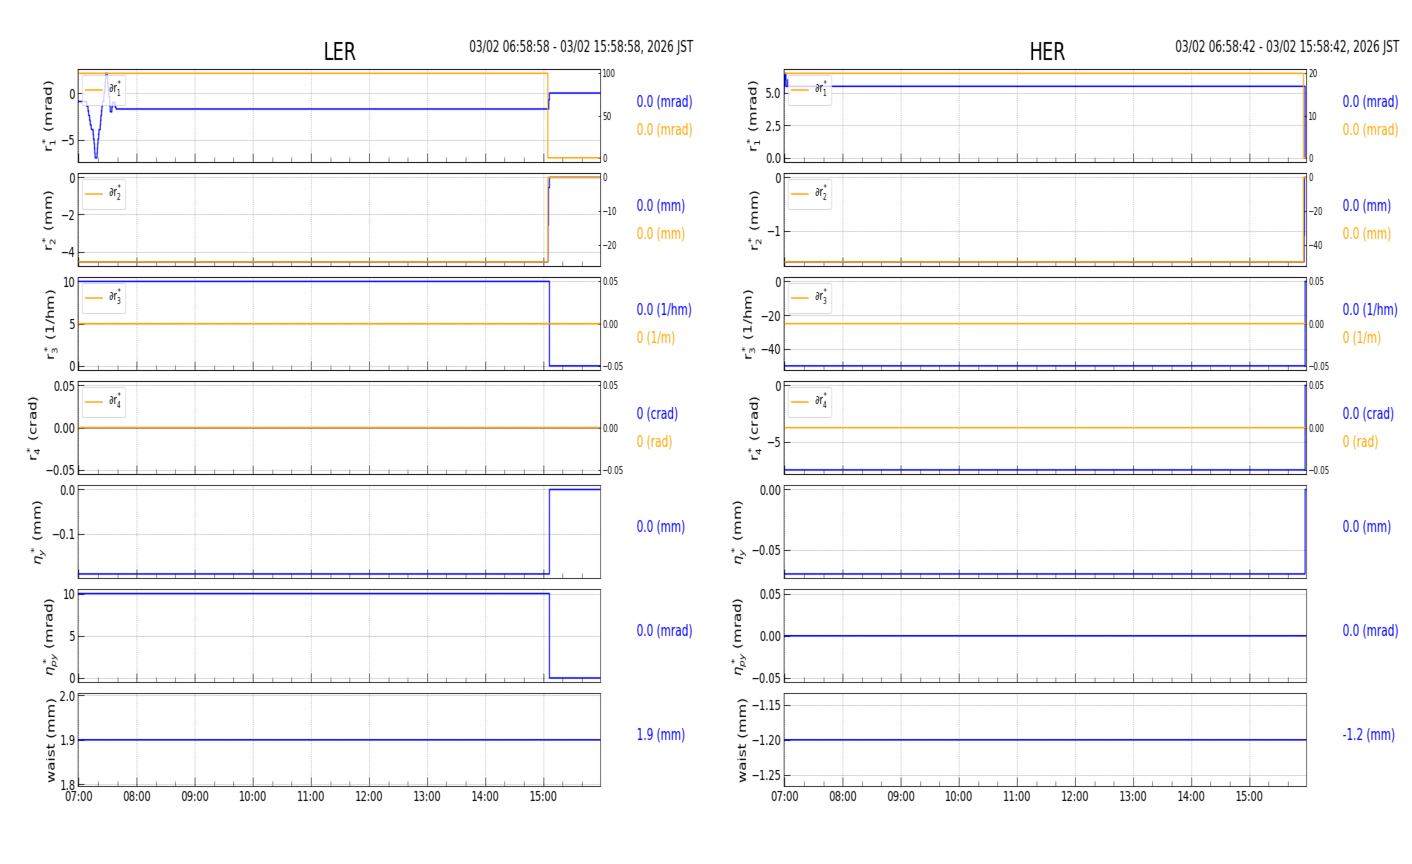1412x864 pixels.
Task: Select the LER time range ending 15:58:58
Action: pos(581,47)
